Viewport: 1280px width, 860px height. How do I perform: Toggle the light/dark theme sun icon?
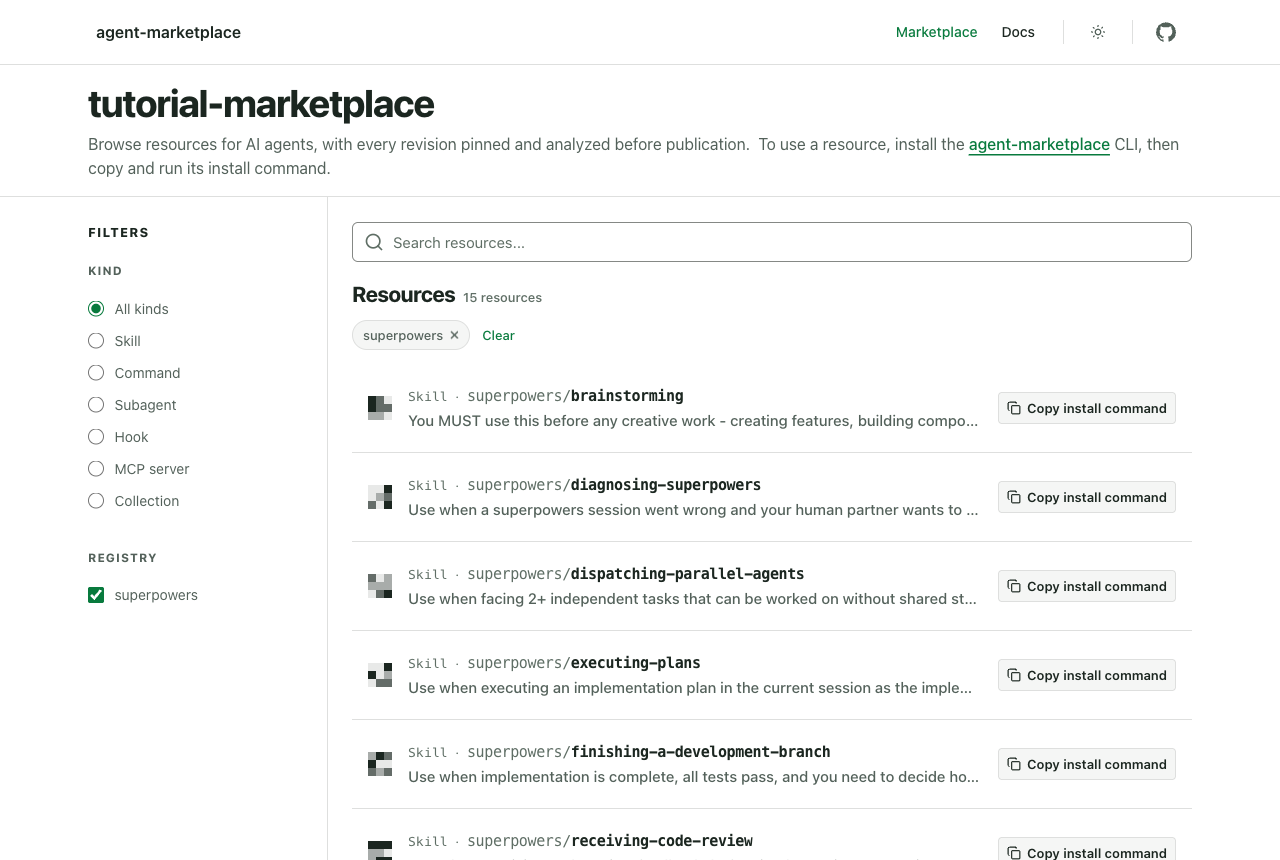(x=1098, y=32)
